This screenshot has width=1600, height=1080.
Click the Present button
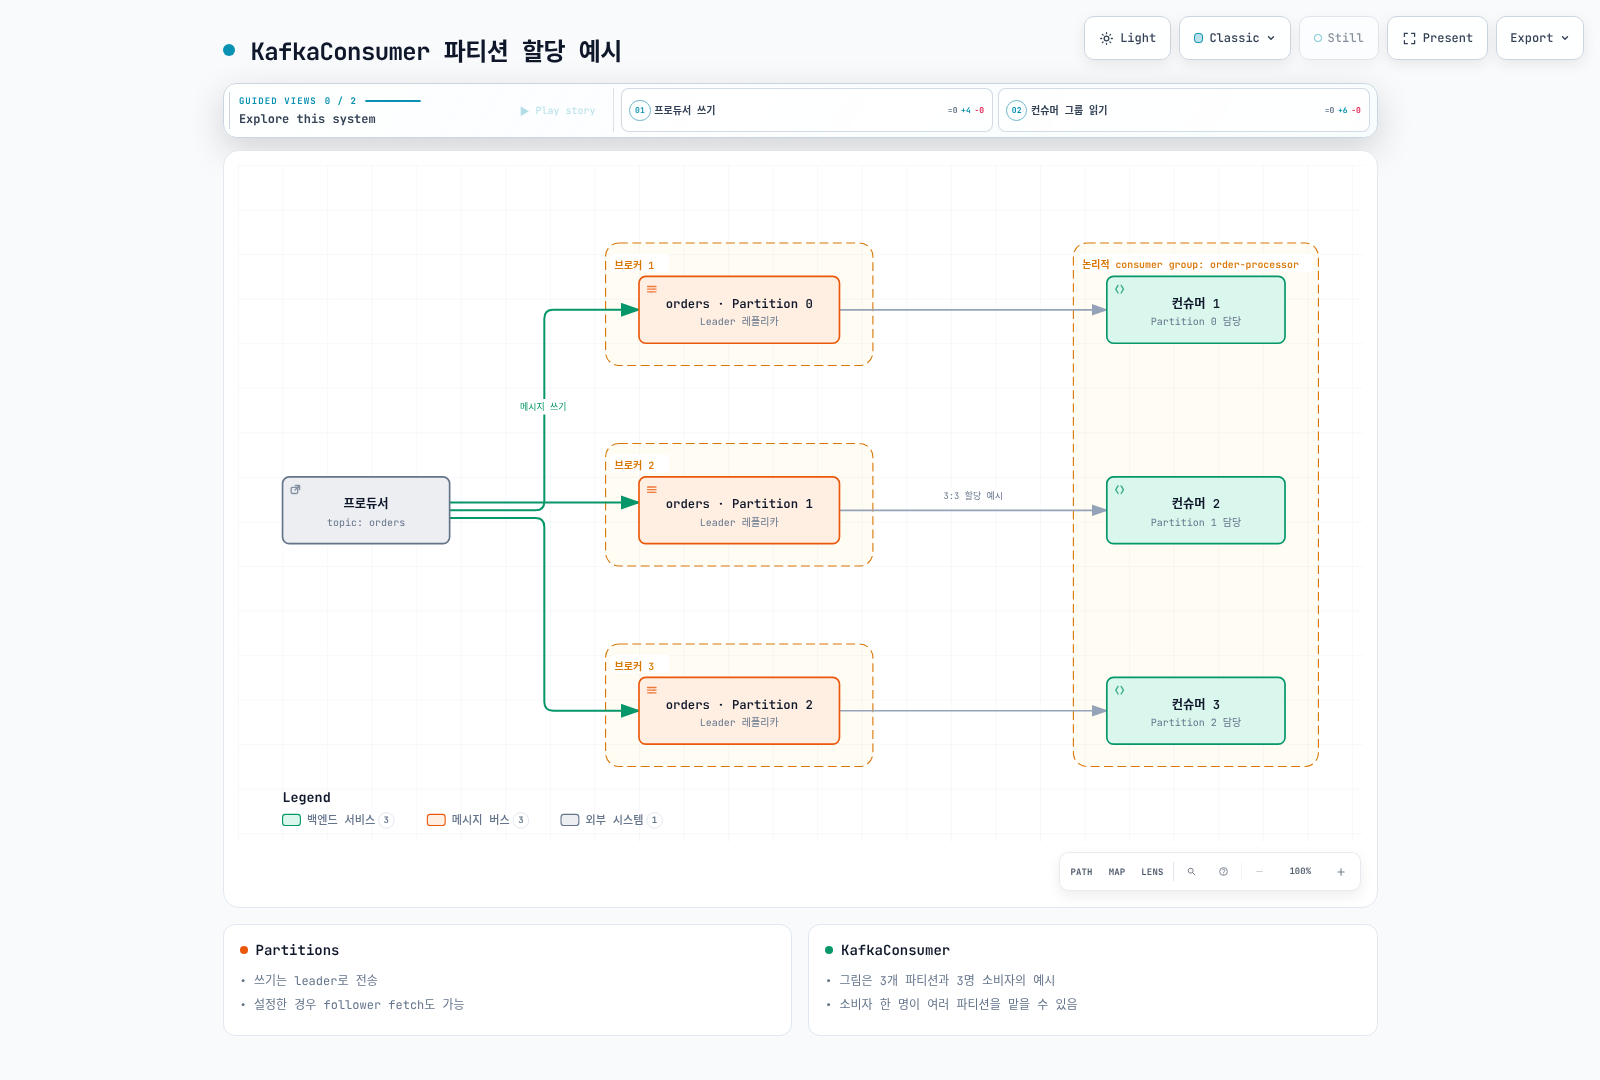pos(1437,38)
